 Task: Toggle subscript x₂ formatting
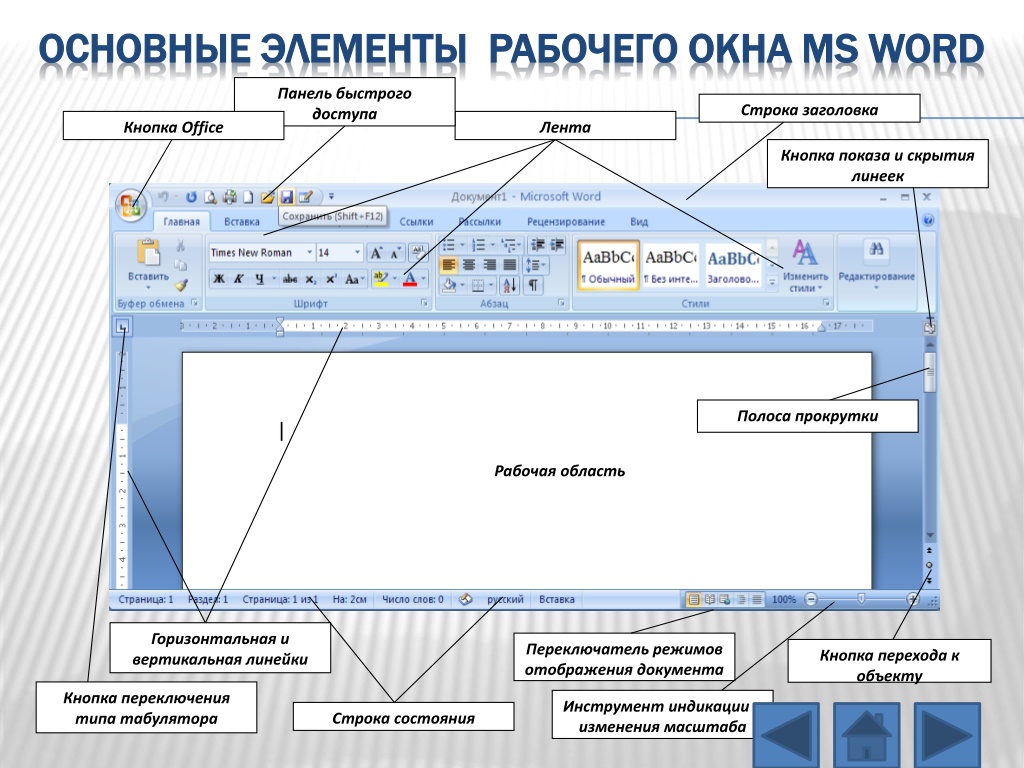click(311, 279)
